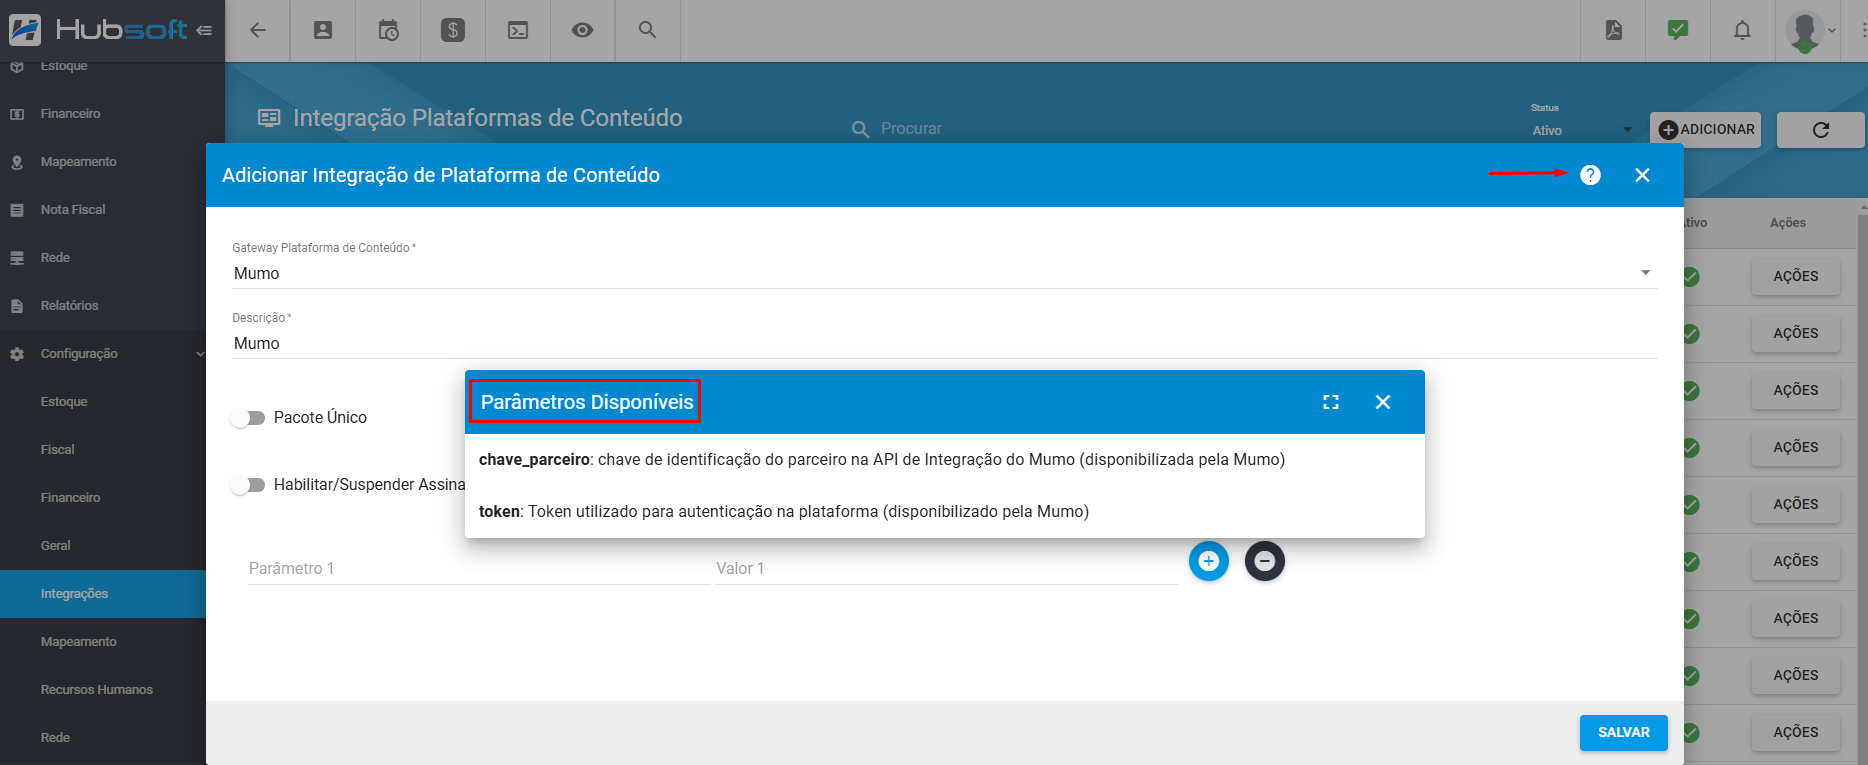Open the client profile toolbar icon
Viewport: 1868px width, 765px height.
[x=323, y=30]
